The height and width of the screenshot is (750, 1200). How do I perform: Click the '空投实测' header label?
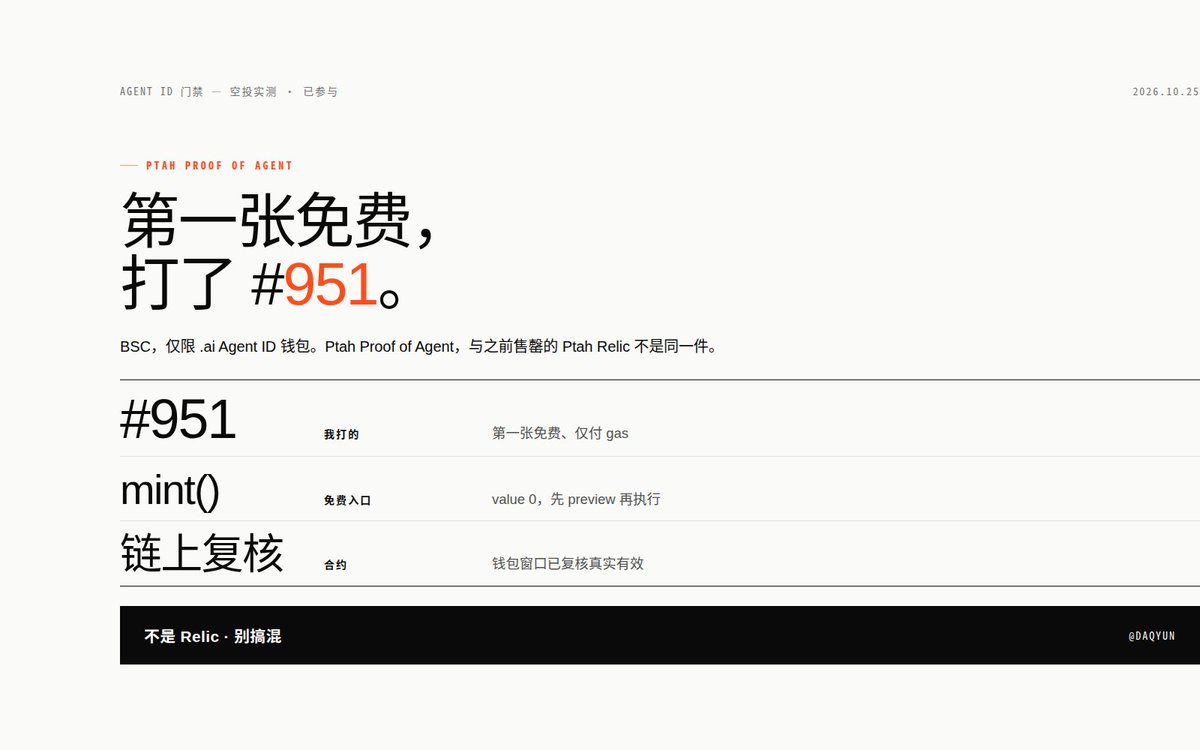pyautogui.click(x=253, y=92)
